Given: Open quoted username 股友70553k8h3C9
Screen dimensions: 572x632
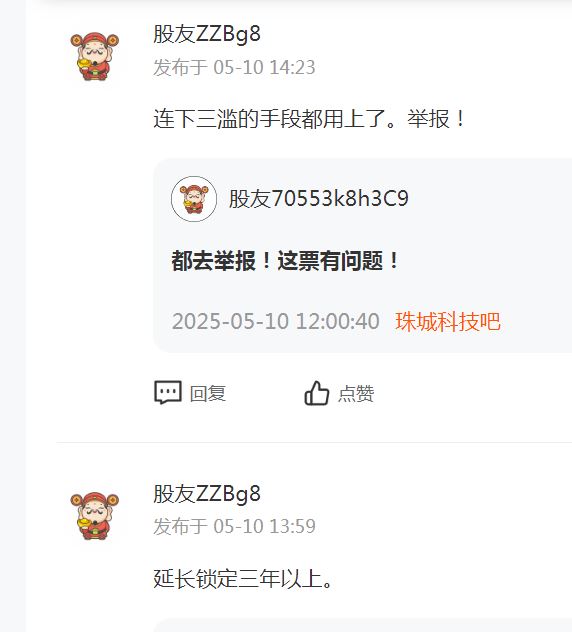Looking at the screenshot, I should 319,198.
